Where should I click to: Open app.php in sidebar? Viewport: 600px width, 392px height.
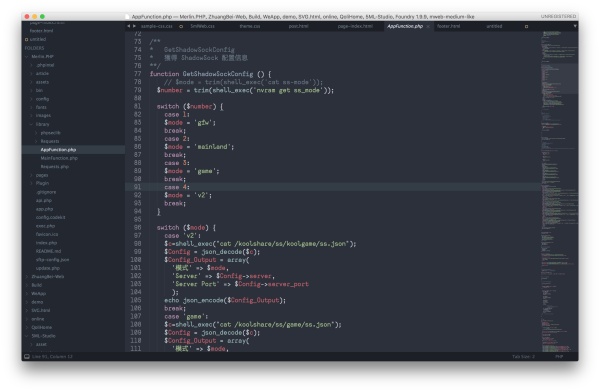point(44,209)
